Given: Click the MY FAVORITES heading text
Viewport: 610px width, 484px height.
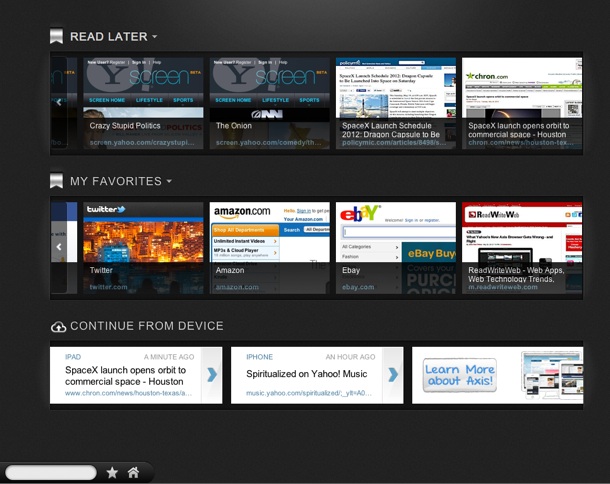Looking at the screenshot, I should [x=116, y=181].
